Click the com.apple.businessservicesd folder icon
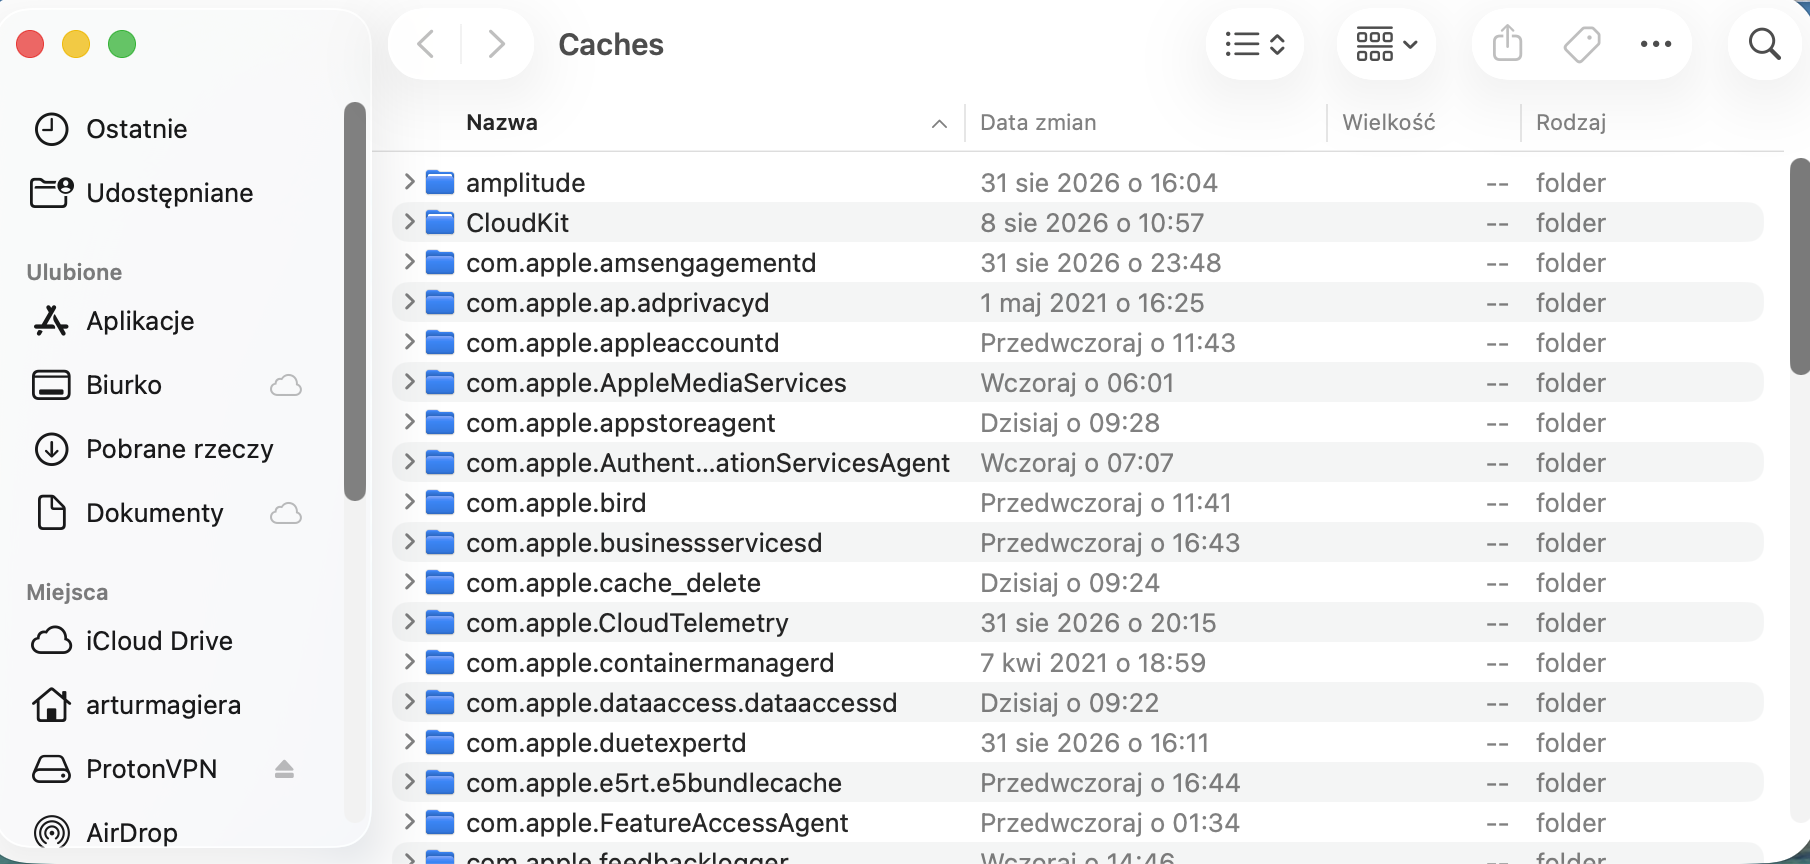This screenshot has height=864, width=1810. 440,542
